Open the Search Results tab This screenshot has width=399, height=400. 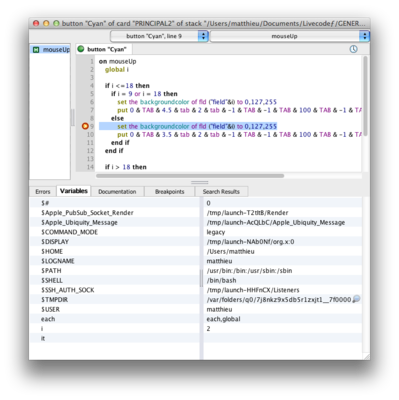(221, 192)
